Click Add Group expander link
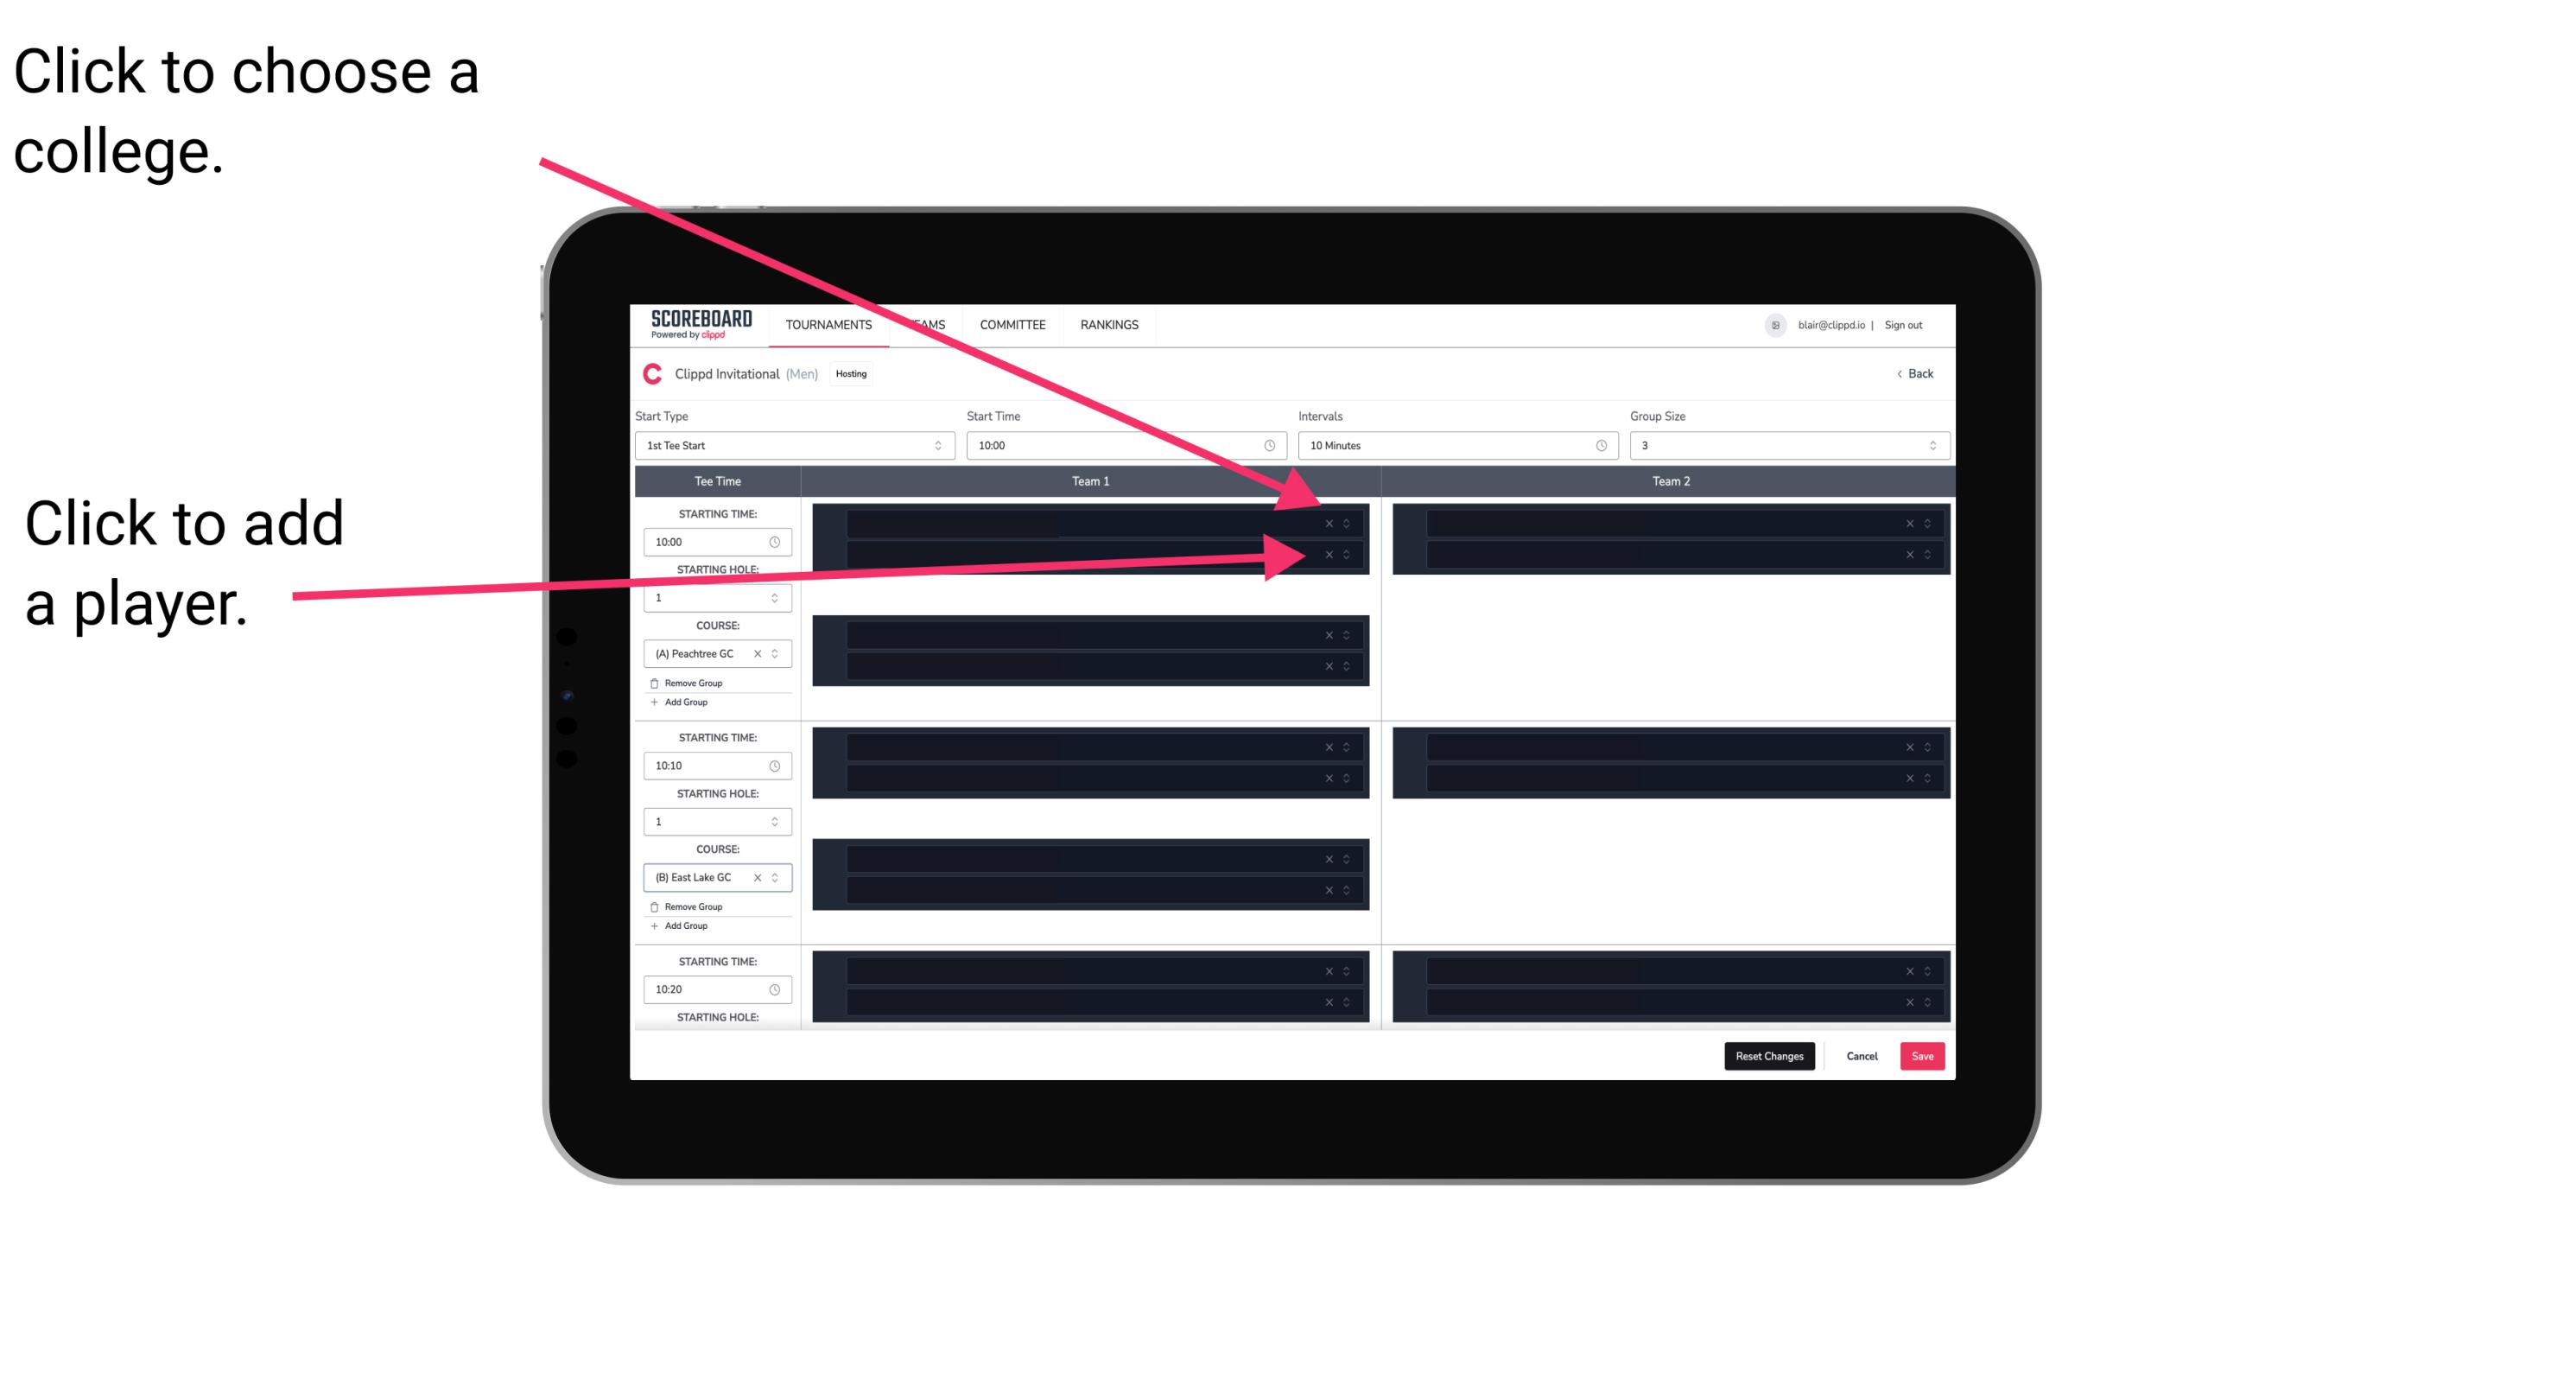This screenshot has width=2576, height=1386. click(682, 705)
